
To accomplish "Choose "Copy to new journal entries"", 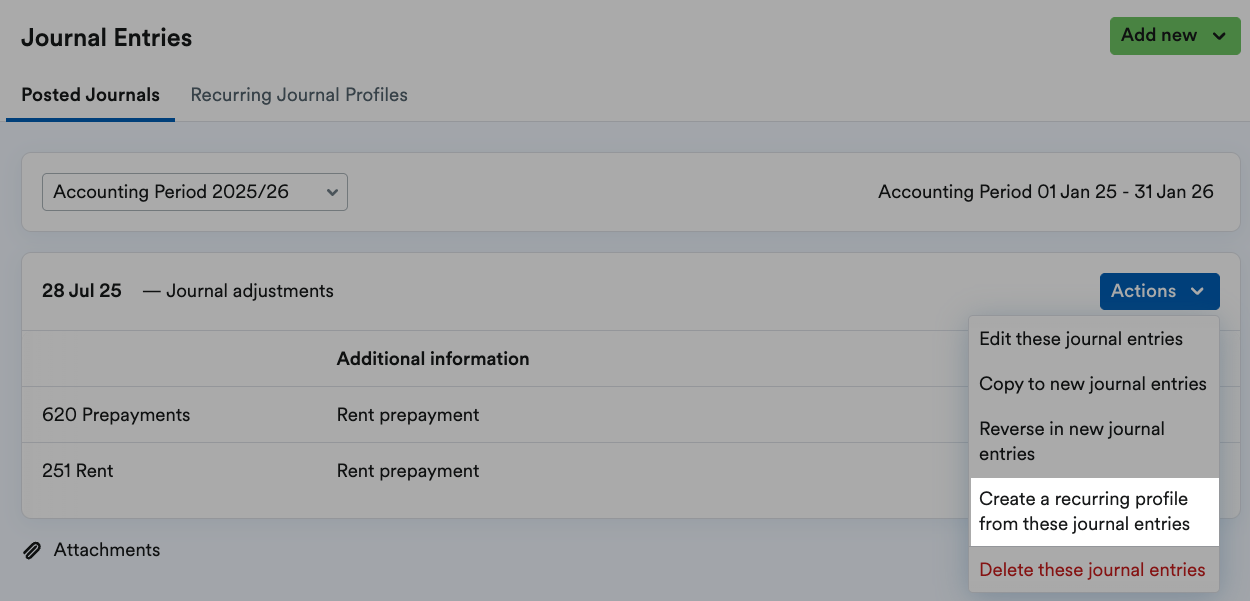I will click(1093, 384).
